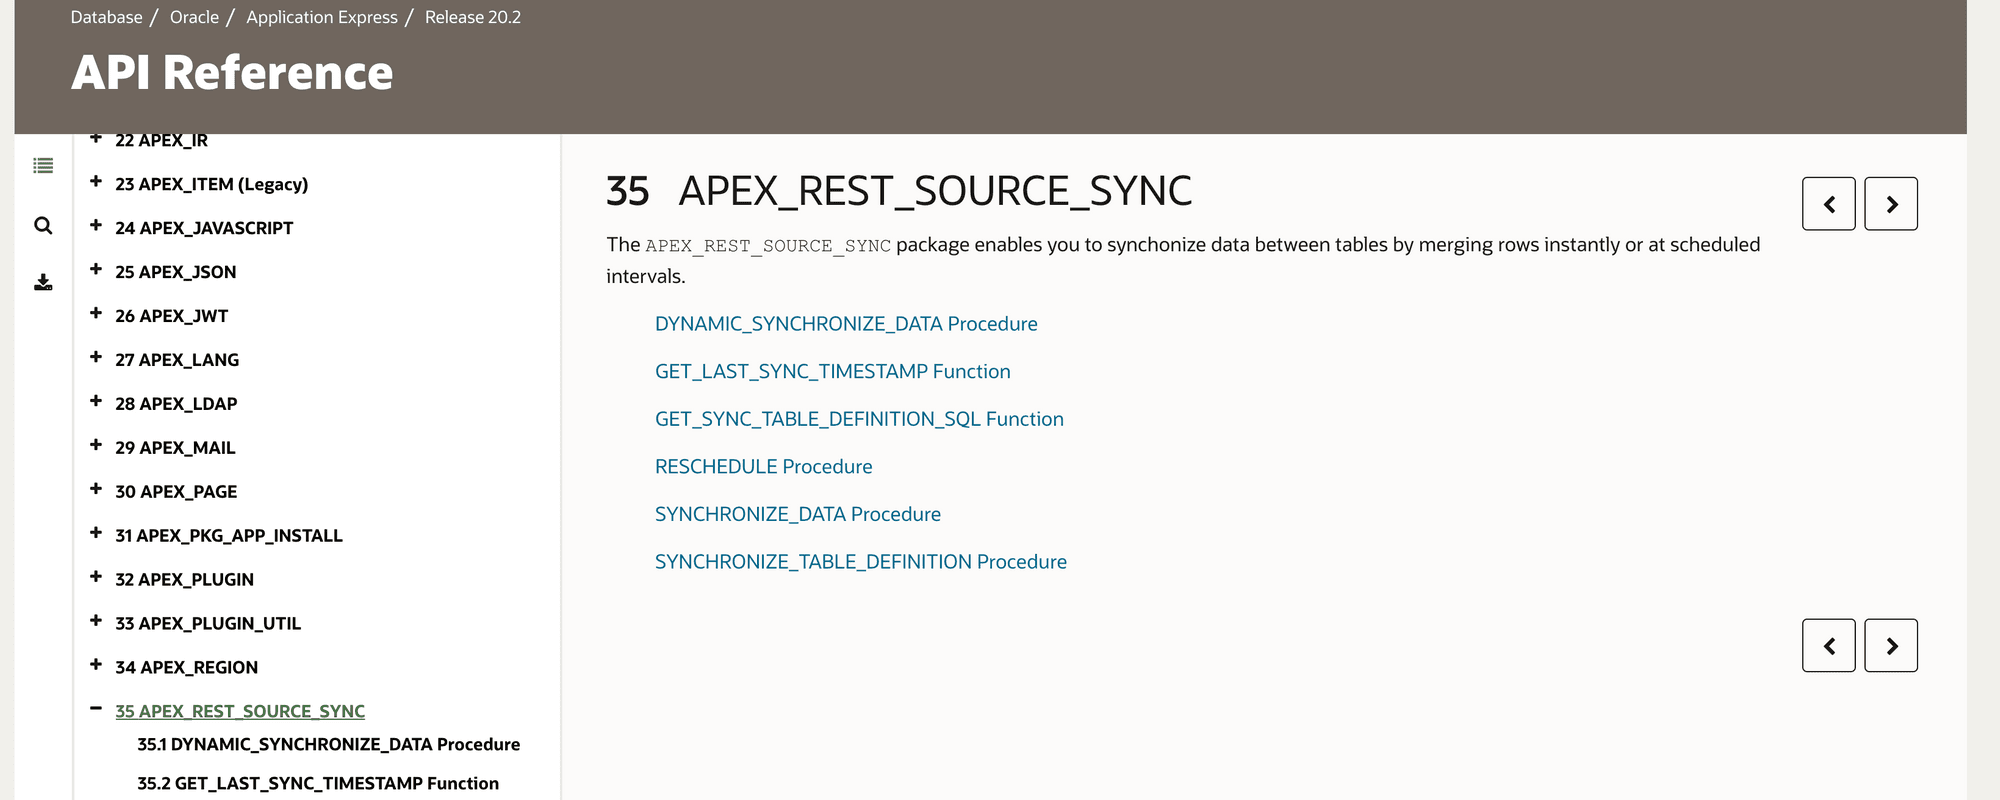Select 31 APEX_PKG_APP_INSTALL in contents tree
Image resolution: width=2000 pixels, height=800 pixels.
pyautogui.click(x=229, y=536)
